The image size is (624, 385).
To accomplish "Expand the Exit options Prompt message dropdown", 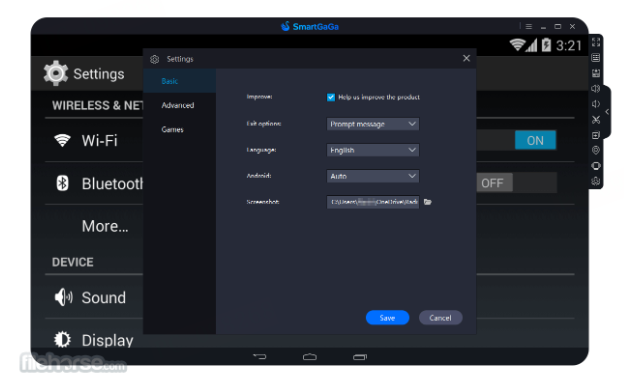I will (x=372, y=124).
